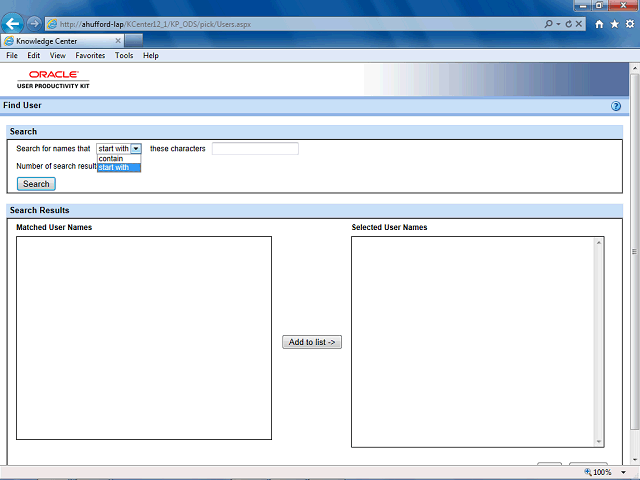Click the page vertical scrollbar thumb

coord(634,252)
